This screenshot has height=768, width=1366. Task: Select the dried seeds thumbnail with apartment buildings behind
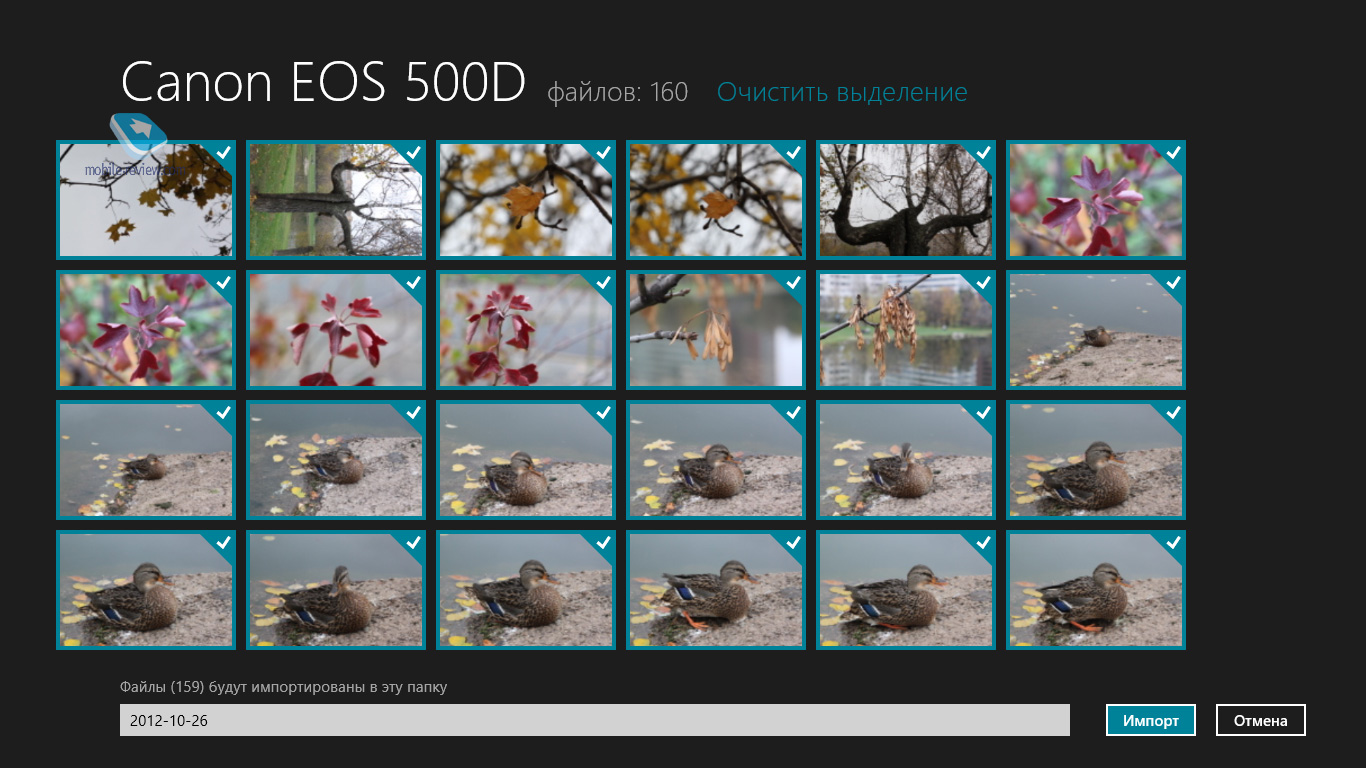[905, 330]
